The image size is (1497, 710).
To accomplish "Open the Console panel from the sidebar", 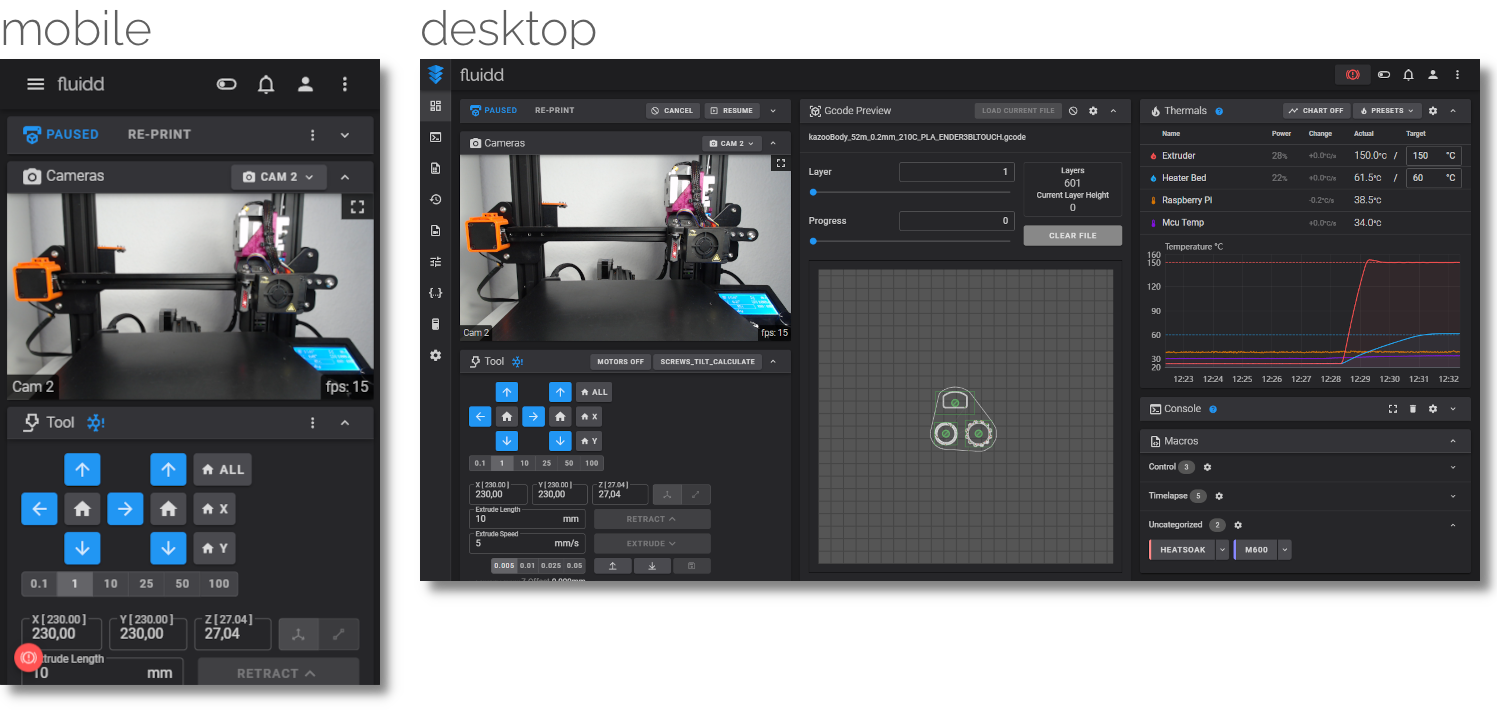I will (435, 137).
